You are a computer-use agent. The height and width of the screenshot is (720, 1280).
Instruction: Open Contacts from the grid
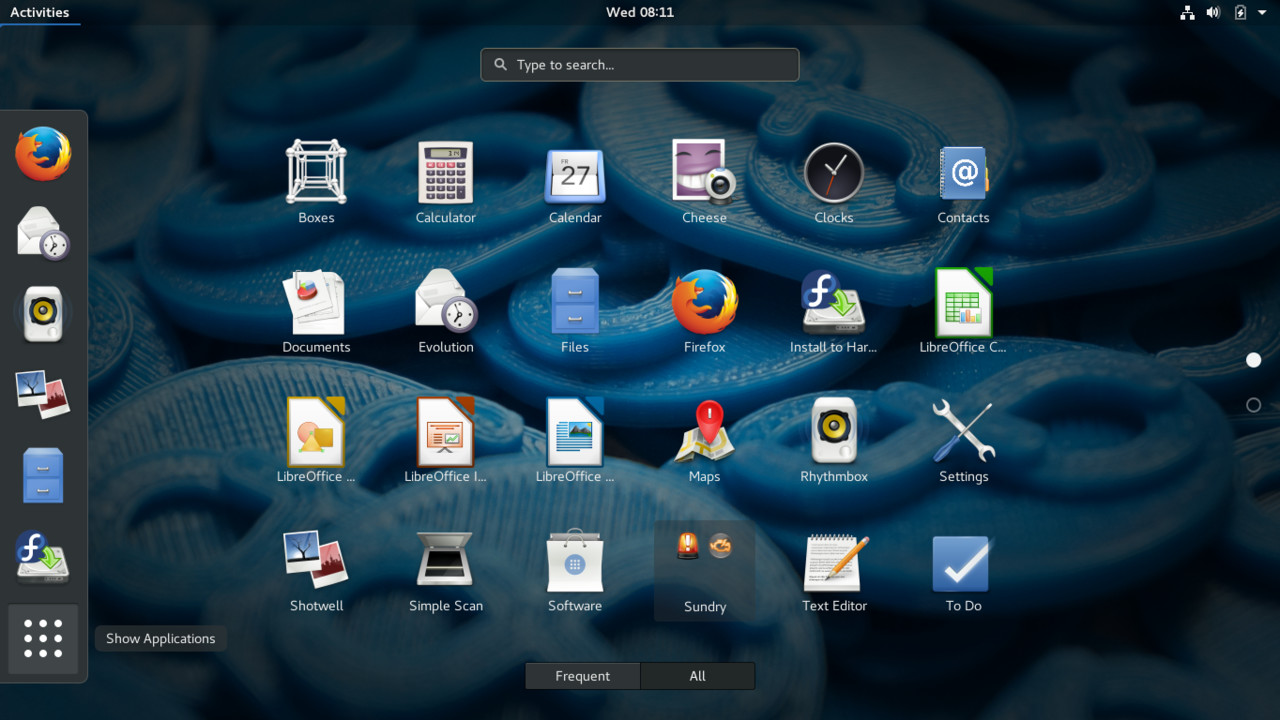pos(963,183)
